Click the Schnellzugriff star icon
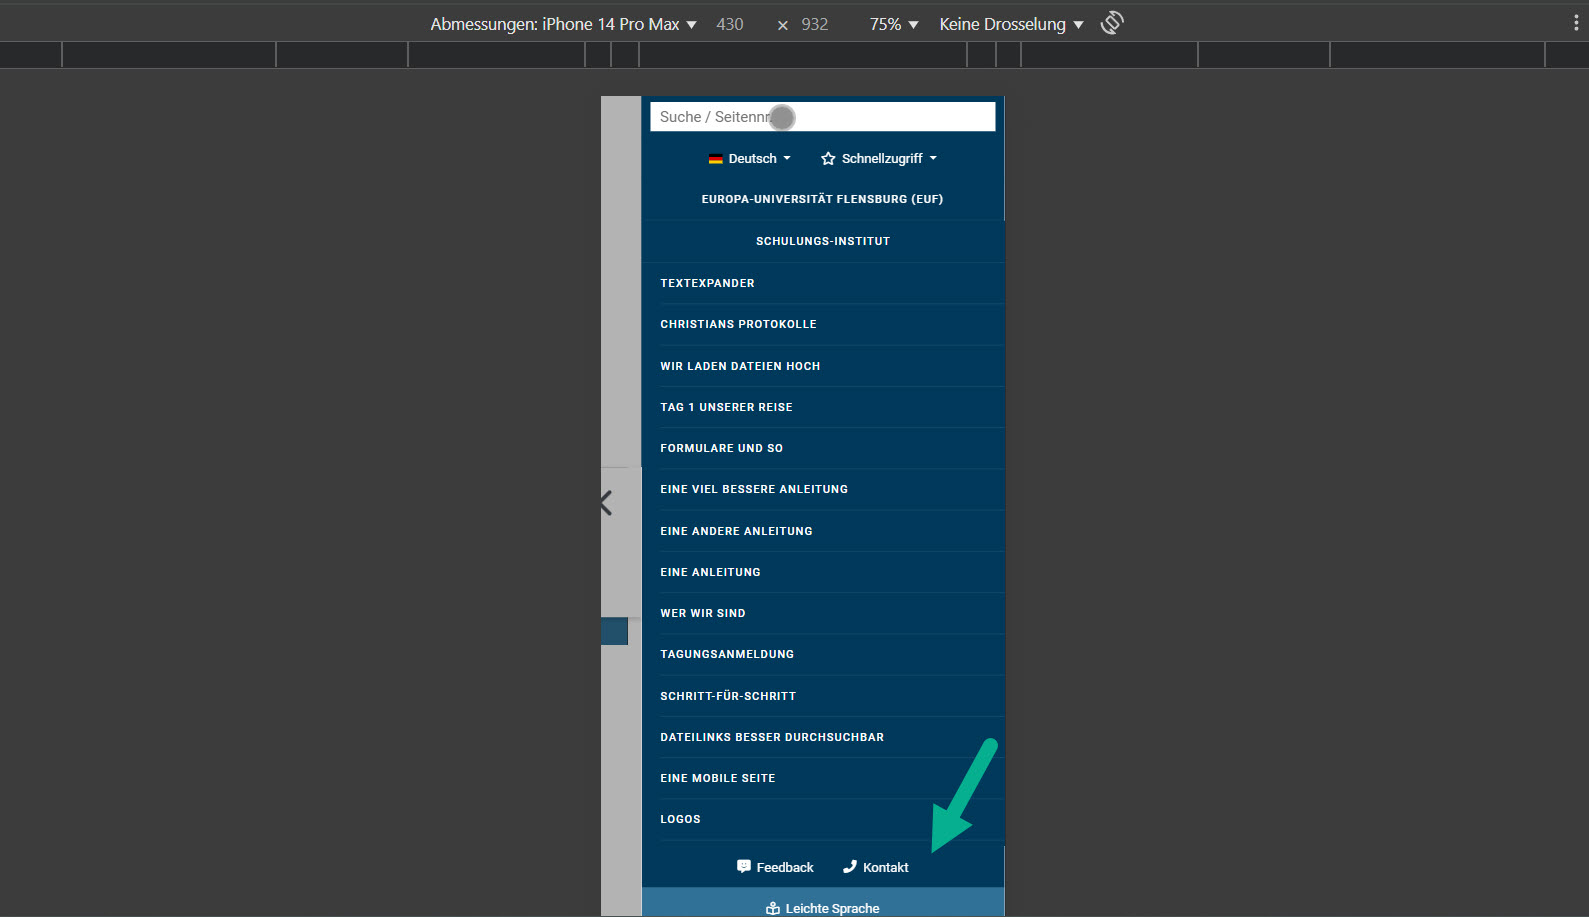This screenshot has height=917, width=1589. pos(828,159)
